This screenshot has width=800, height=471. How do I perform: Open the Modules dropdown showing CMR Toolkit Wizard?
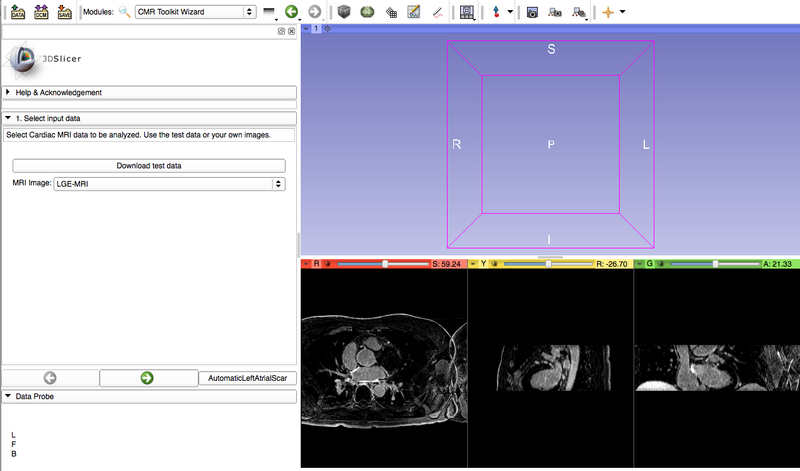pos(196,12)
